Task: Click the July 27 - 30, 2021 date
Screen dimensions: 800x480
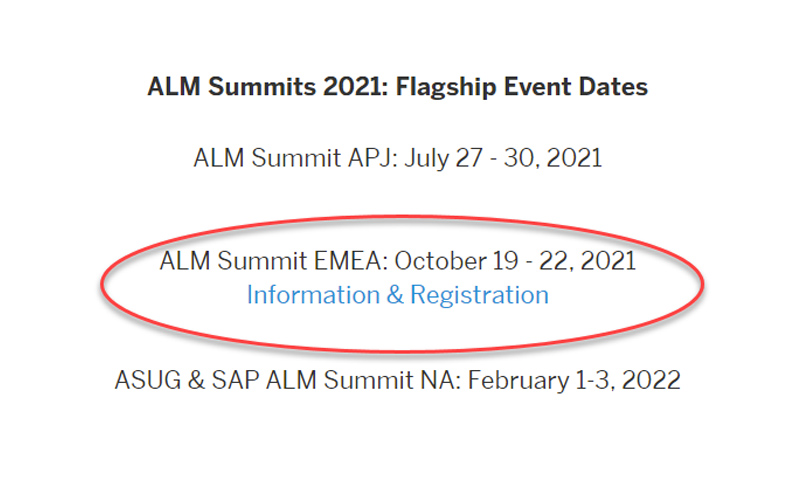Action: coord(503,158)
